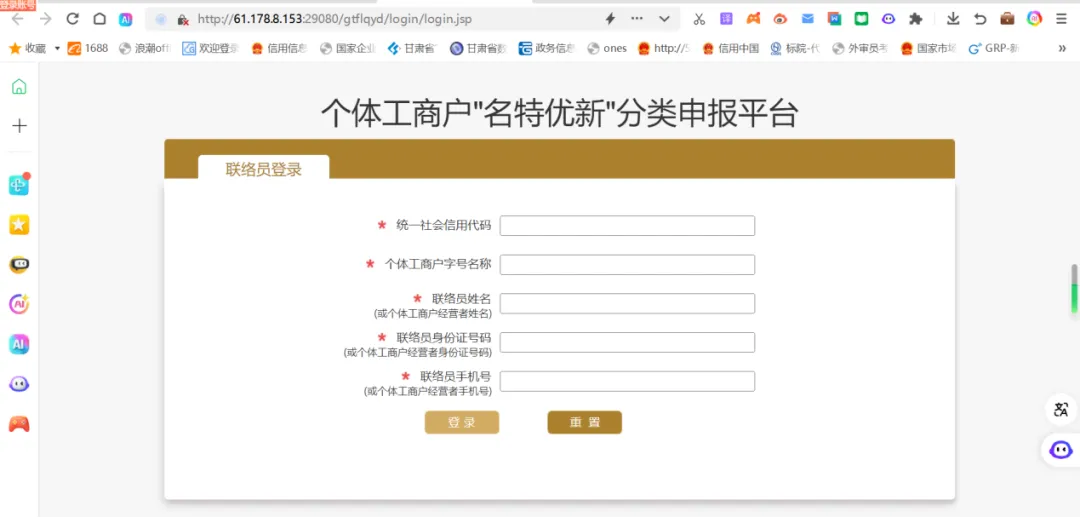This screenshot has height=517, width=1080.
Task: Open the sidebar red game controller icon
Action: [19, 424]
